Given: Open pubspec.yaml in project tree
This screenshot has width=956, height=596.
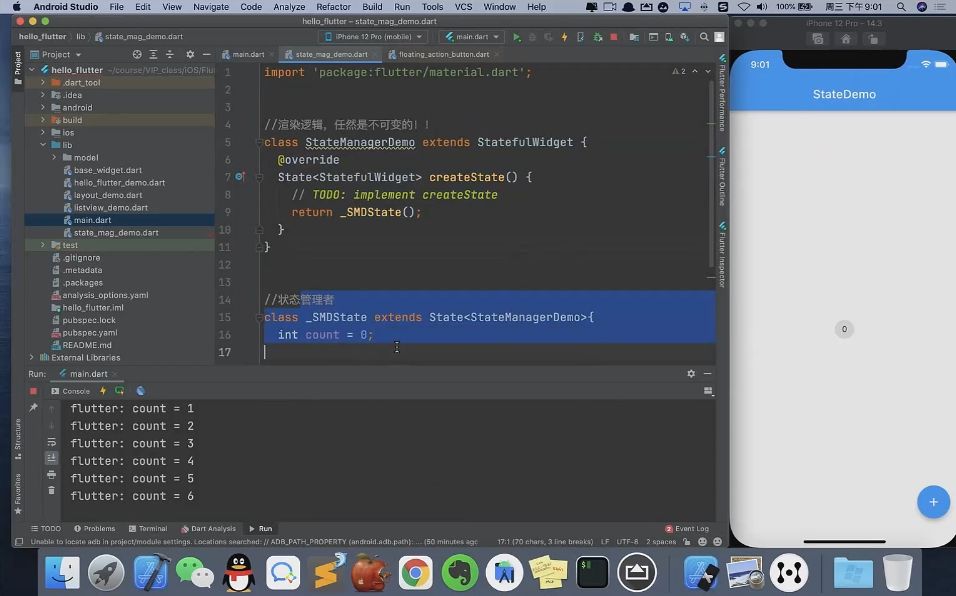Looking at the screenshot, I should click(x=90, y=333).
